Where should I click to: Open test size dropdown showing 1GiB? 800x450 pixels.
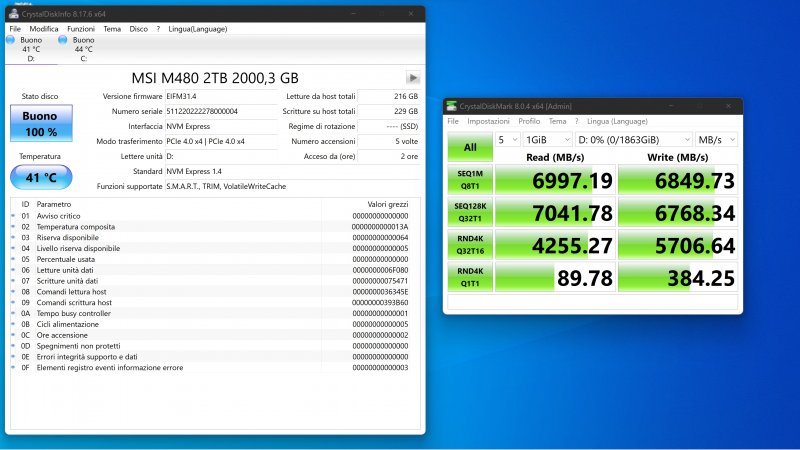click(x=547, y=140)
